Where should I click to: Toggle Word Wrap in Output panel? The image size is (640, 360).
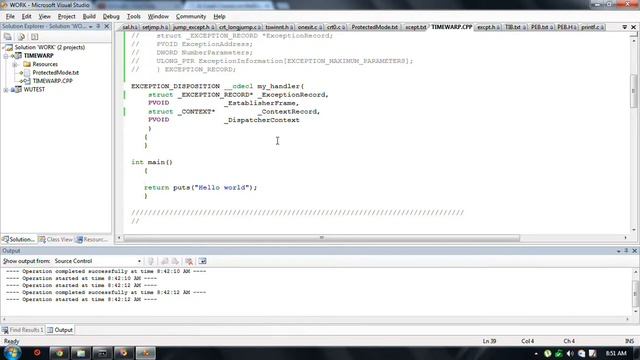[202, 261]
